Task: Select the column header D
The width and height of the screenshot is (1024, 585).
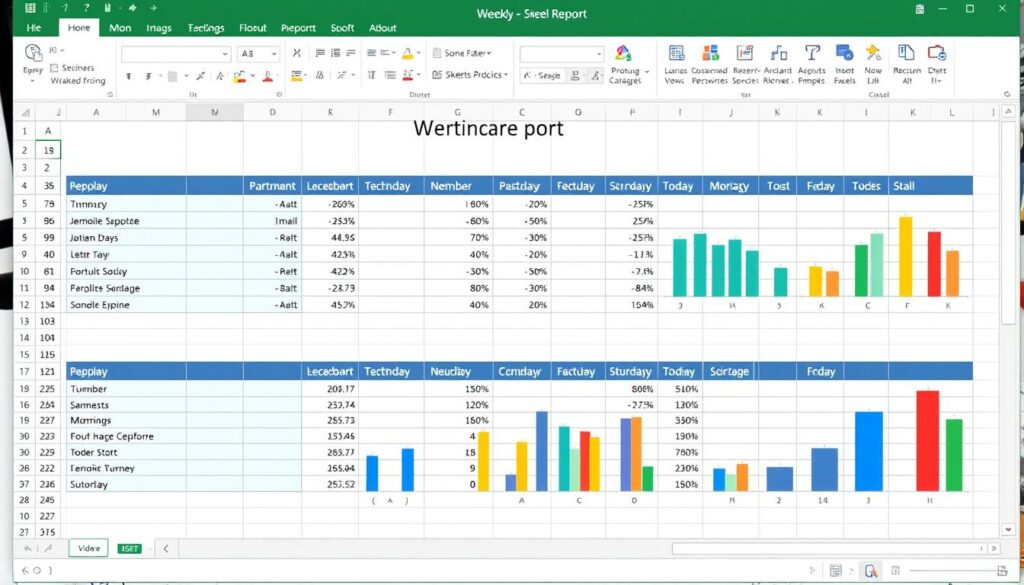Action: pyautogui.click(x=272, y=112)
